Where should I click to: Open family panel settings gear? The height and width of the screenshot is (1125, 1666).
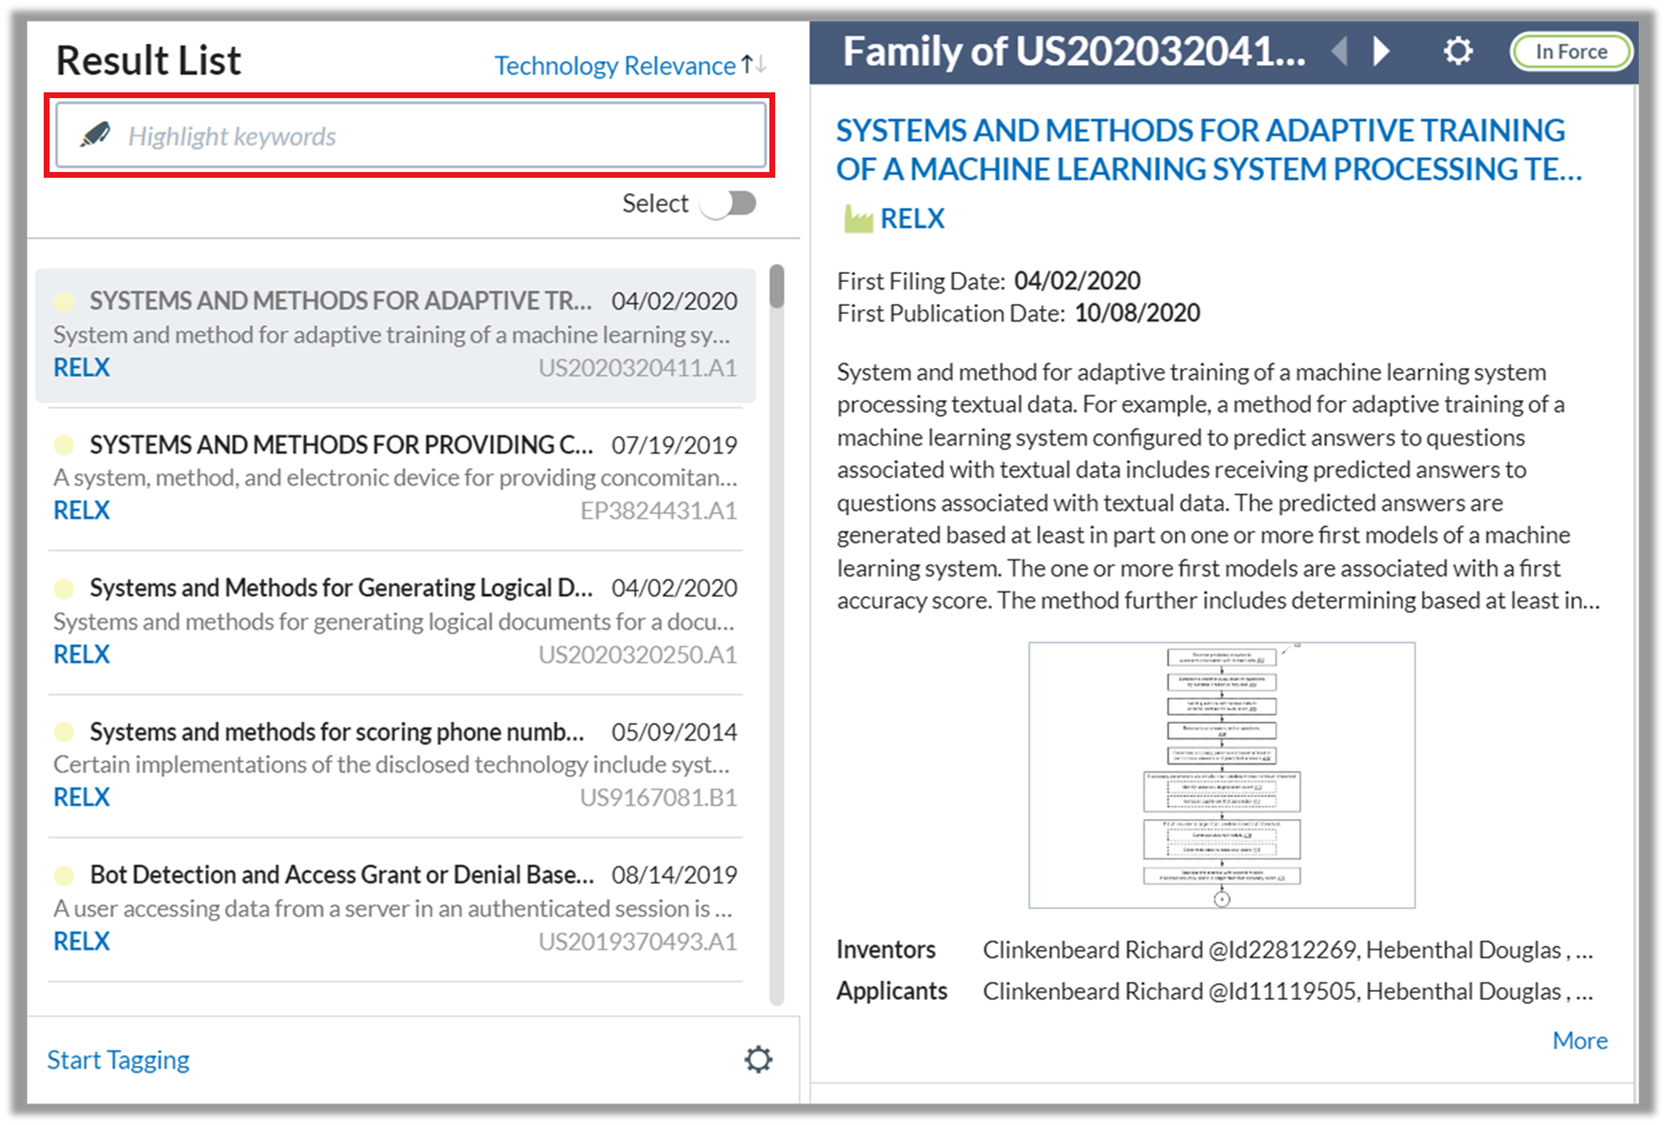[1458, 50]
